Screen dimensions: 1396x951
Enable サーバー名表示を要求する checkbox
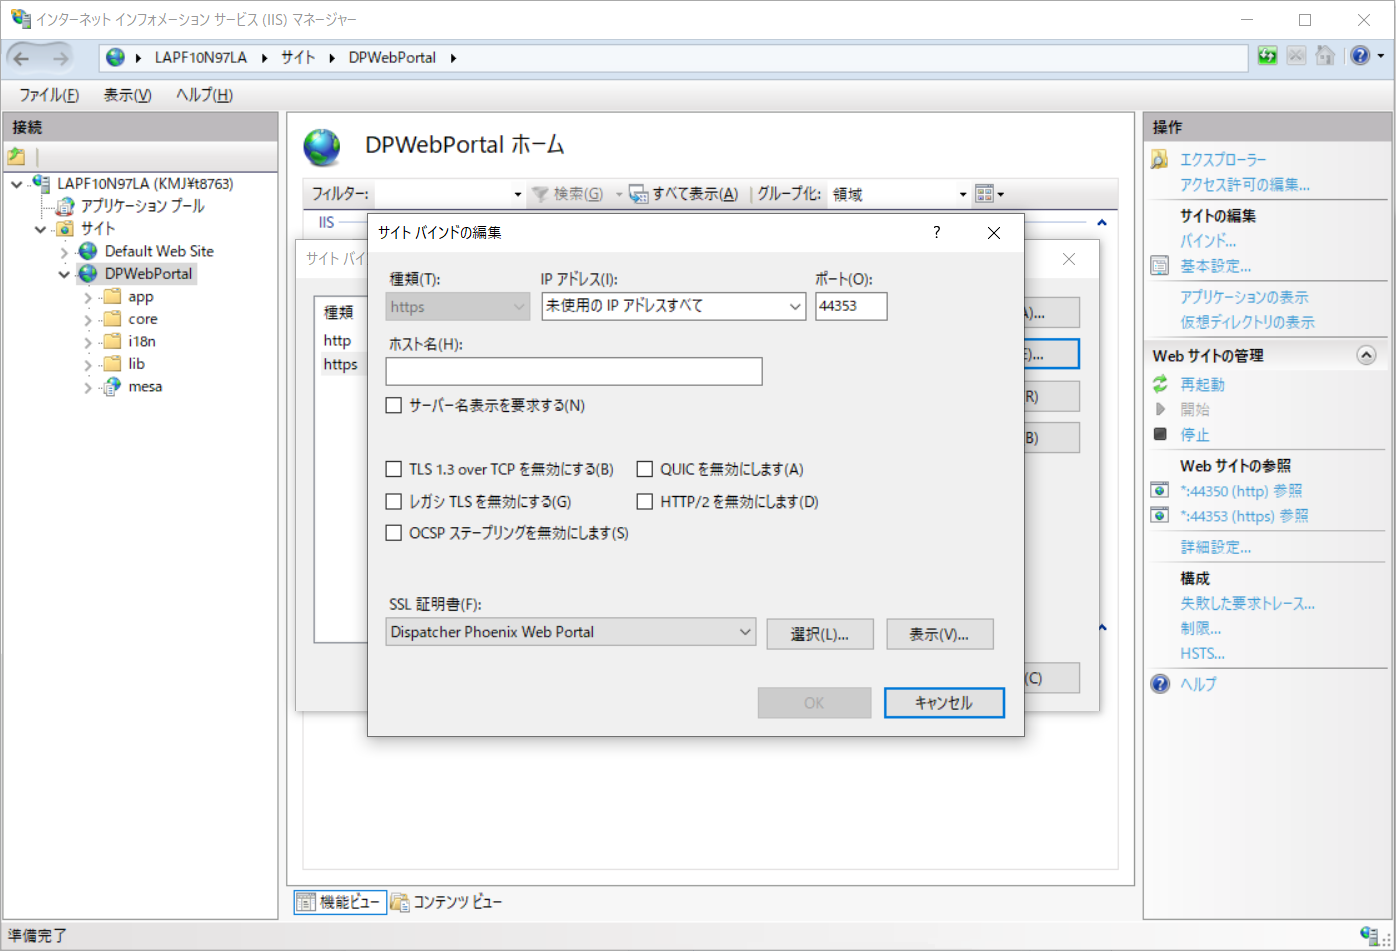pos(394,405)
